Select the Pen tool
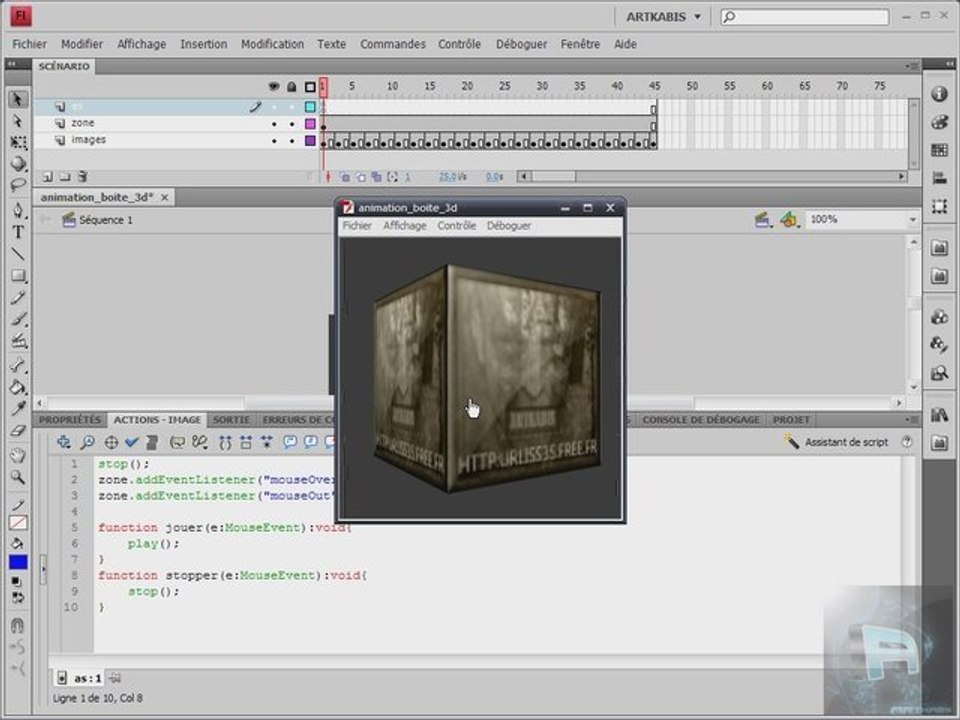Screen dimensions: 960x720 18,211
